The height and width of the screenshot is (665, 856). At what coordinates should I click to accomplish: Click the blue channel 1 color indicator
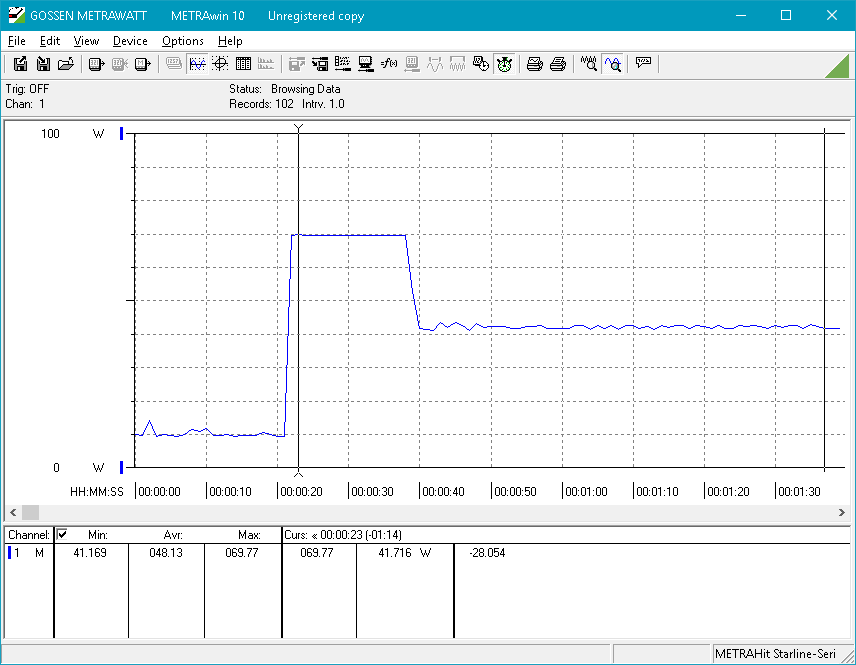point(9,553)
